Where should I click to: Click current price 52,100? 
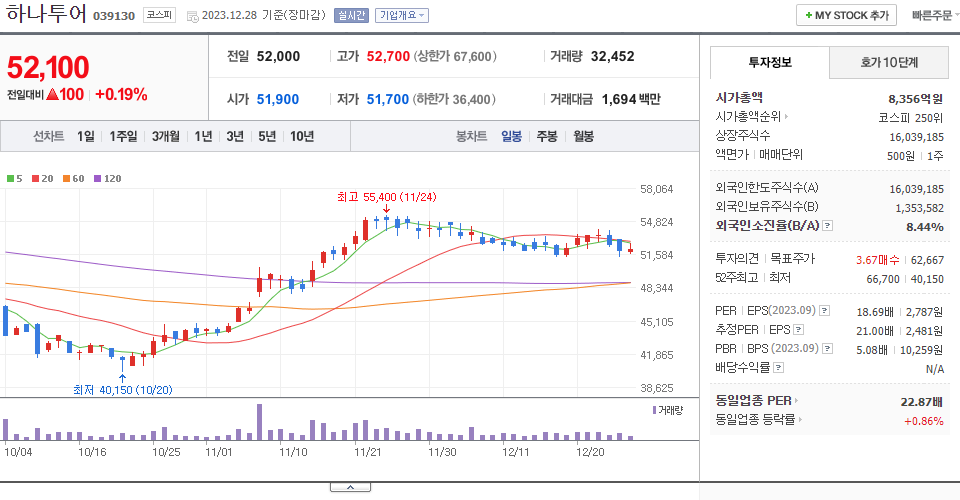point(48,67)
